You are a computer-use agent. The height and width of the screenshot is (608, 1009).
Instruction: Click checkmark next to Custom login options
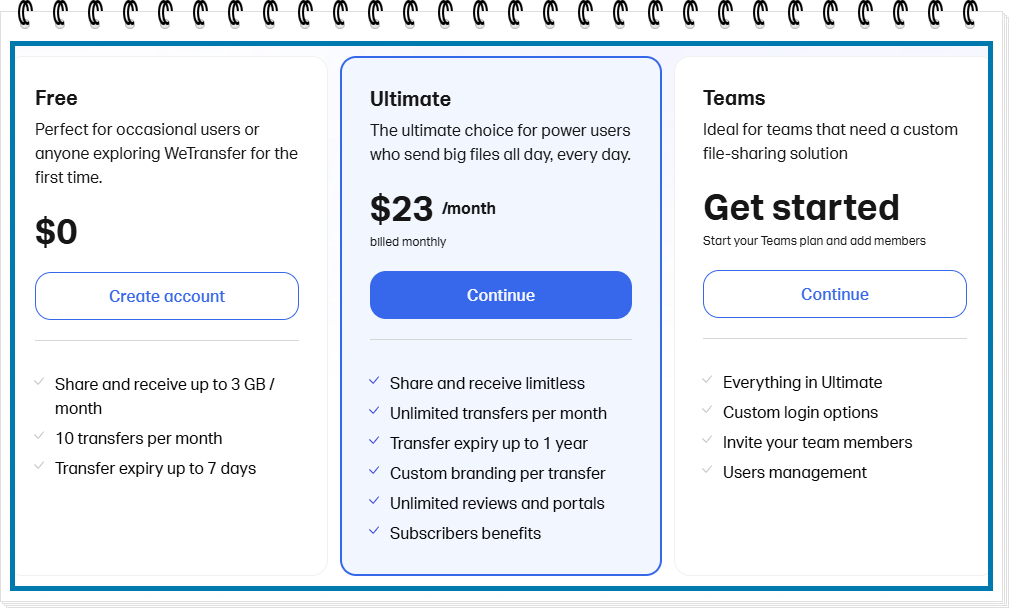pos(707,410)
